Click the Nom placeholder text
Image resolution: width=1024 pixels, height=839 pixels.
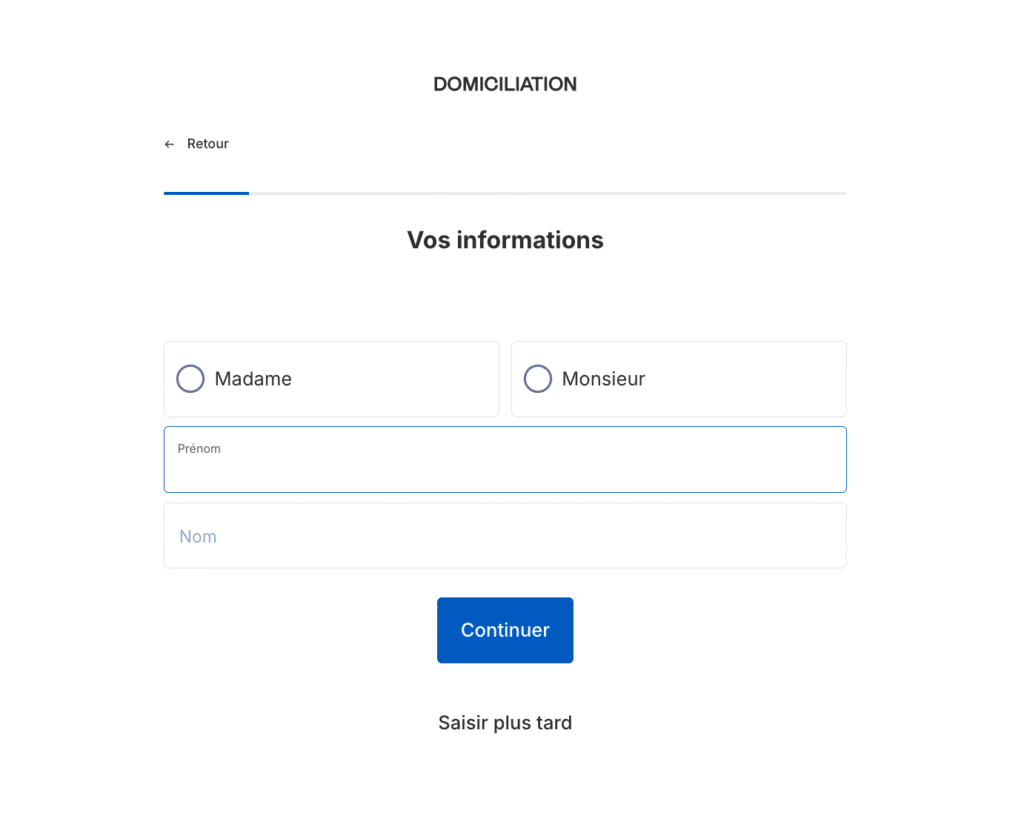pos(197,536)
